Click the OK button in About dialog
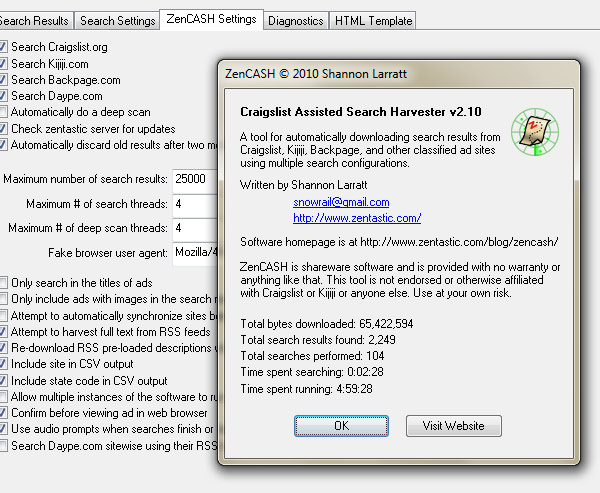This screenshot has height=493, width=600. tap(341, 426)
